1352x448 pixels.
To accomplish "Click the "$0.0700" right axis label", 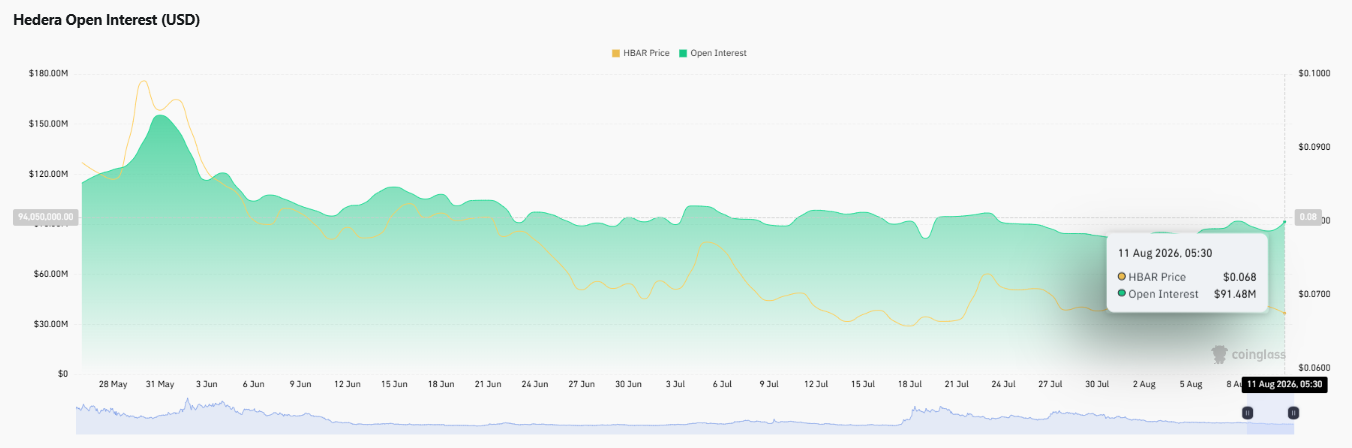I will [x=1314, y=294].
